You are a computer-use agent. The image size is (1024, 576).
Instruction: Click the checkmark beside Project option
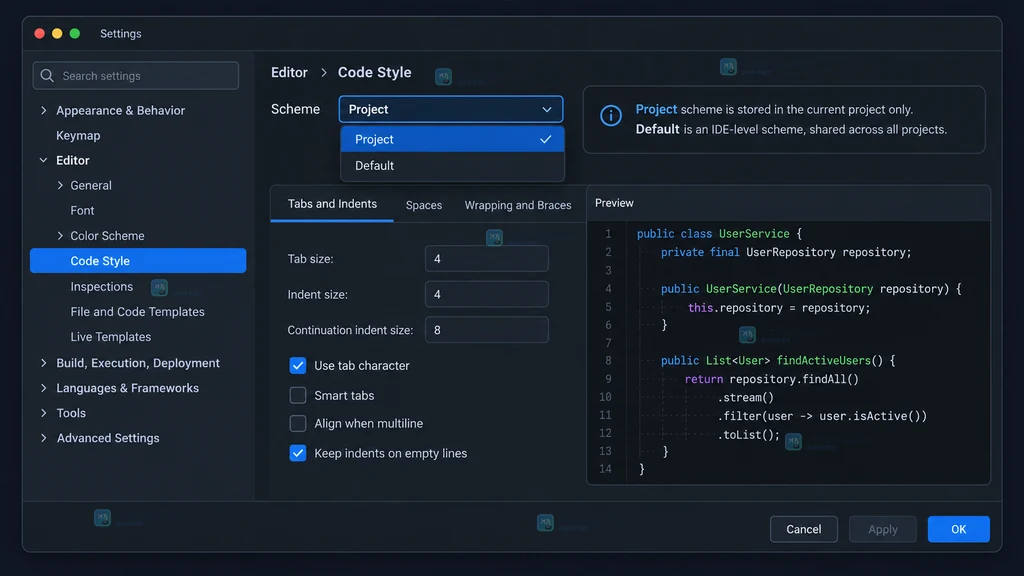click(546, 139)
